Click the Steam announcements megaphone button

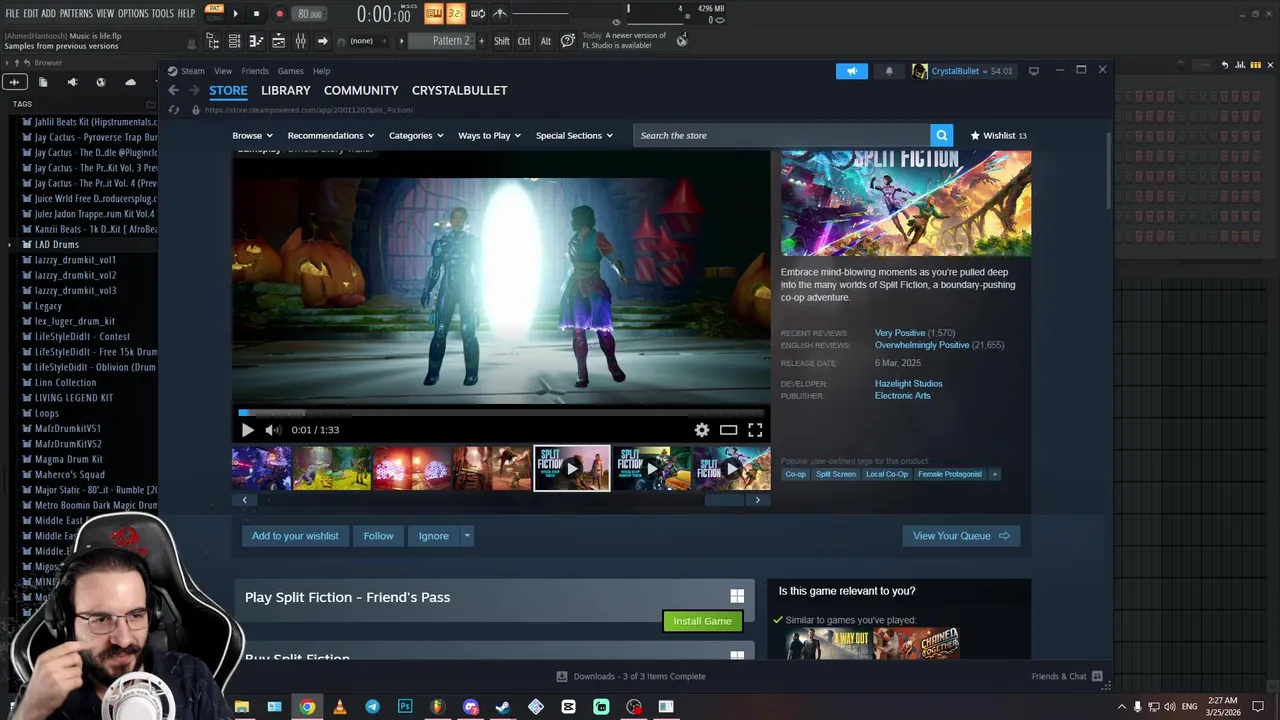(x=852, y=71)
